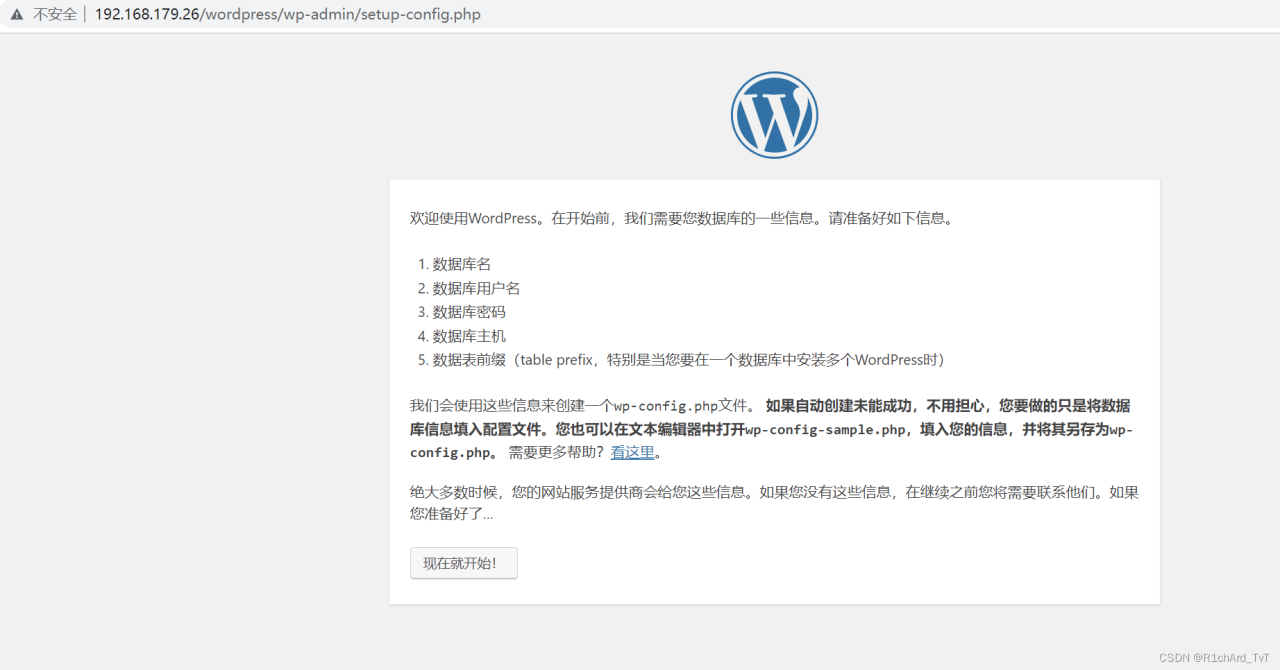Click the WordPress logo
Viewport: 1280px width, 670px height.
click(774, 115)
